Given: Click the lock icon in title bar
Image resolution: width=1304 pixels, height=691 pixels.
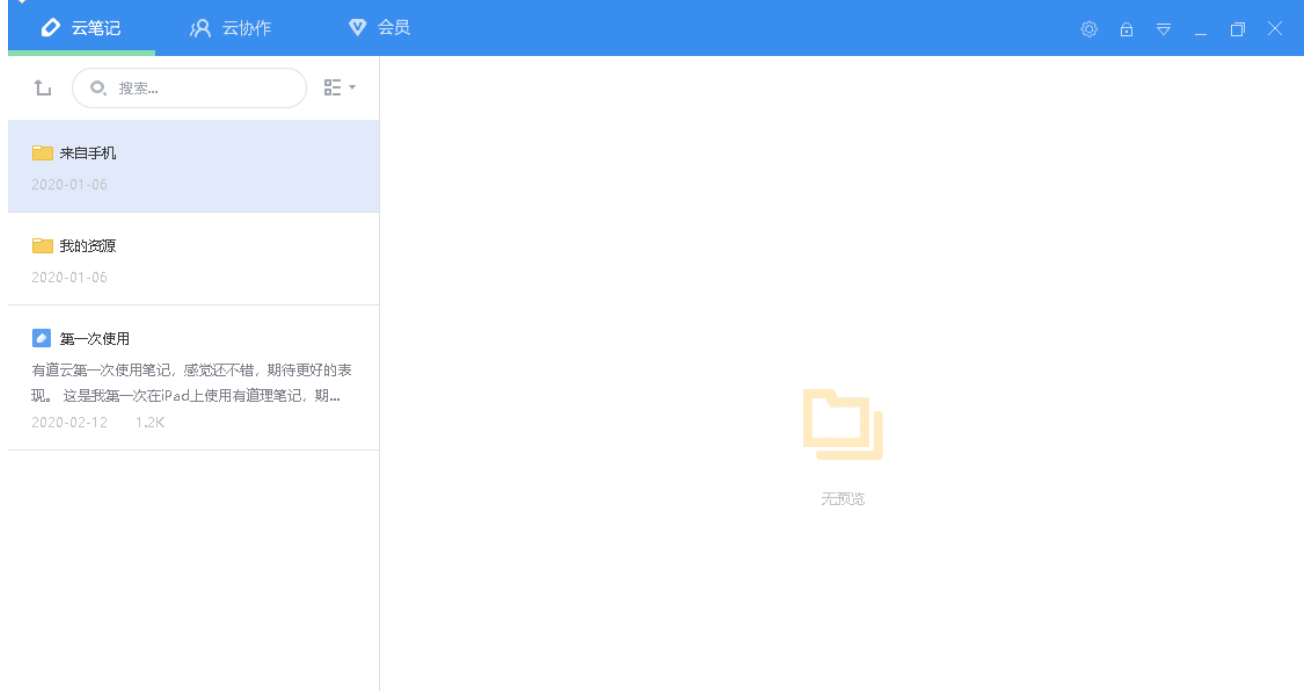Looking at the screenshot, I should tap(1126, 29).
